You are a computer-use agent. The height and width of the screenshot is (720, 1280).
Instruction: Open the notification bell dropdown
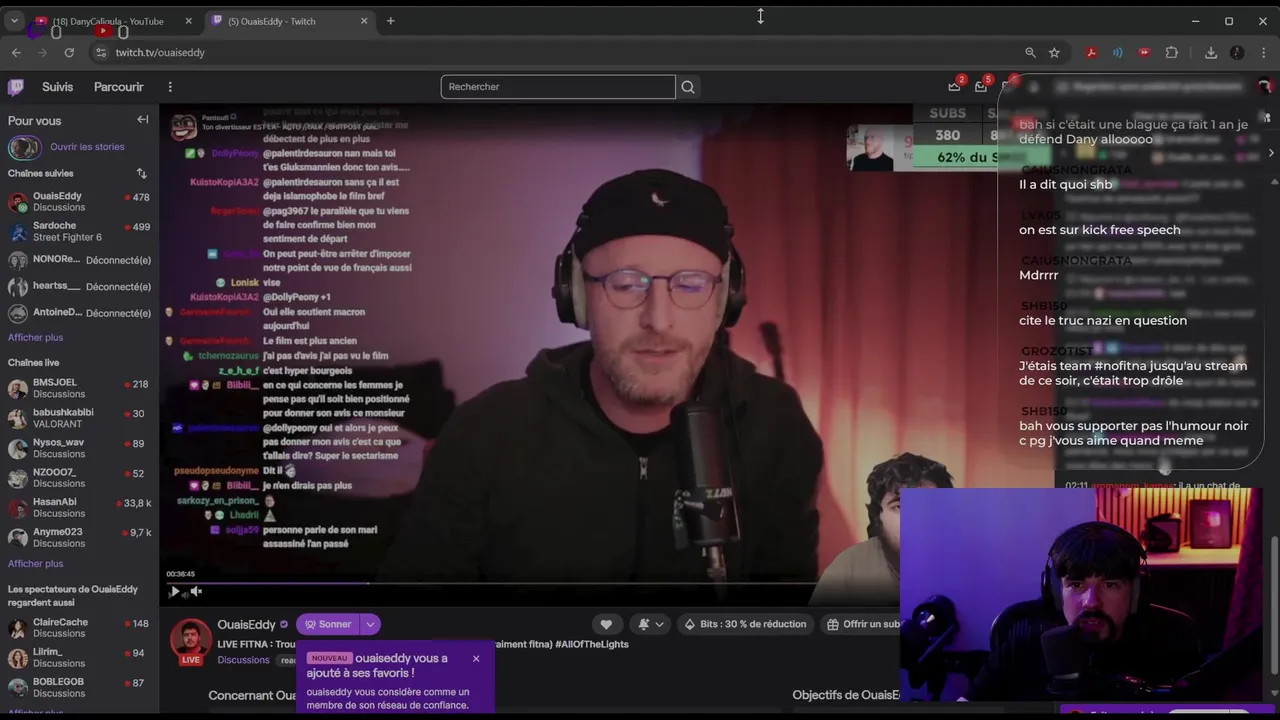point(650,624)
